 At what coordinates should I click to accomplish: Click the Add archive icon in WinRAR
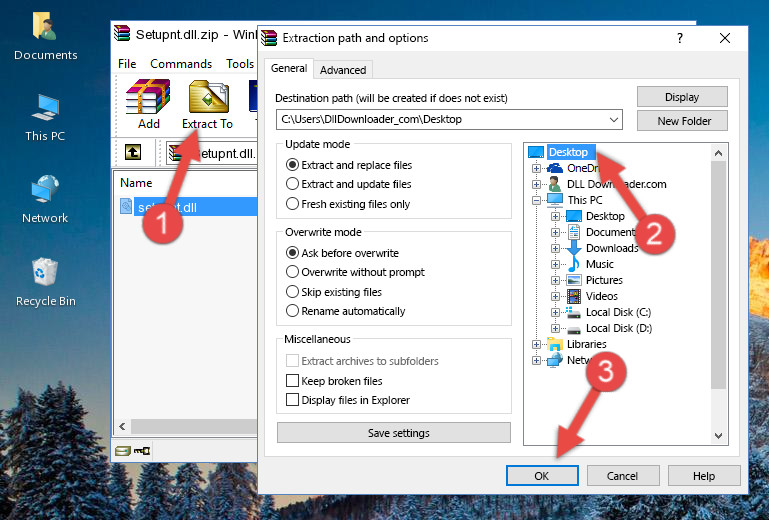click(x=148, y=97)
